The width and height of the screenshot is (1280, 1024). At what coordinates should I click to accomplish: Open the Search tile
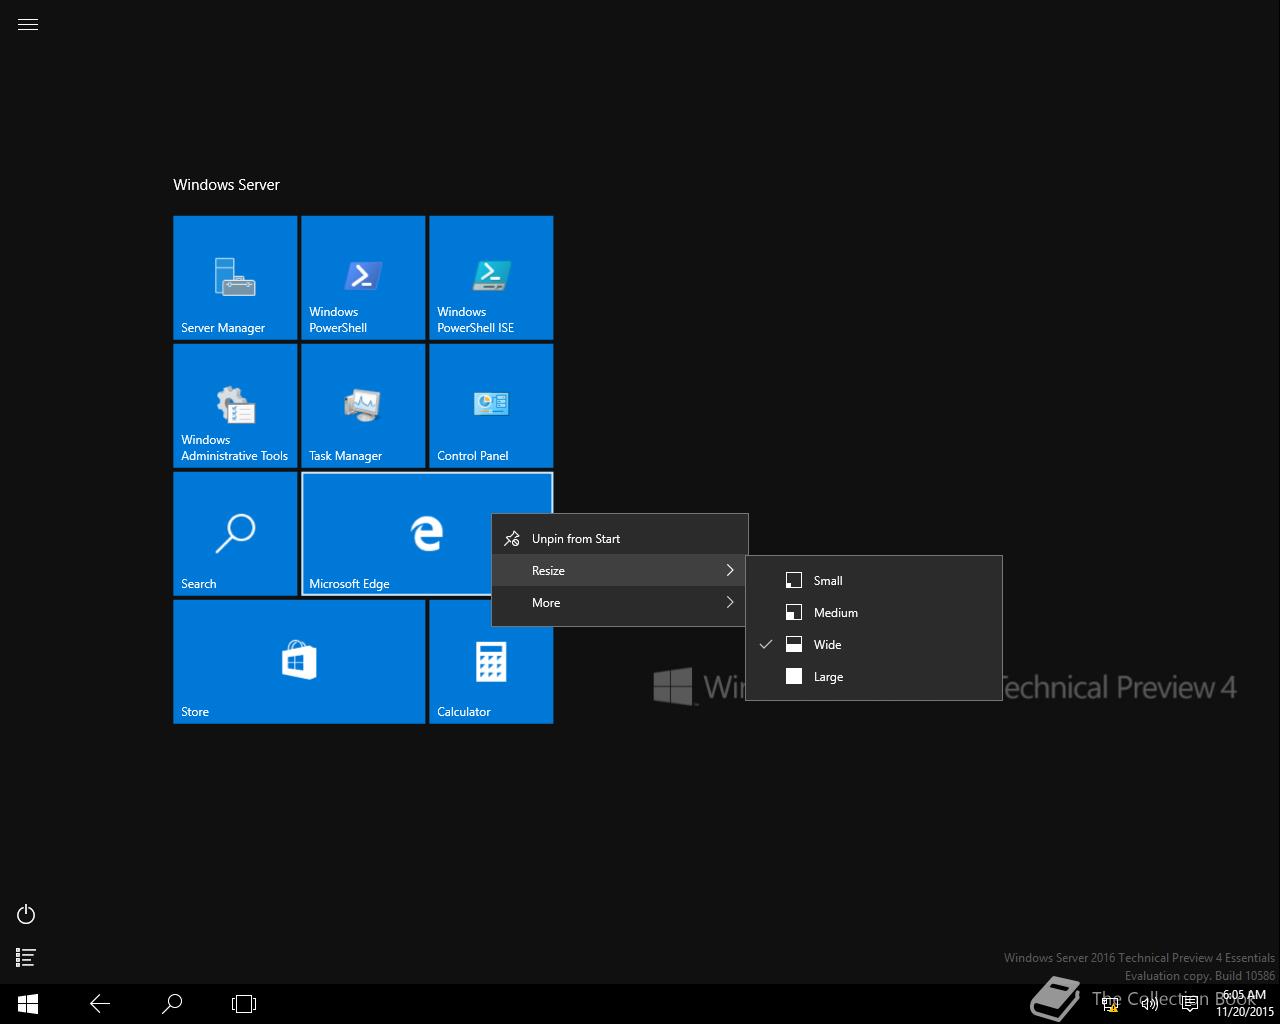pos(234,533)
